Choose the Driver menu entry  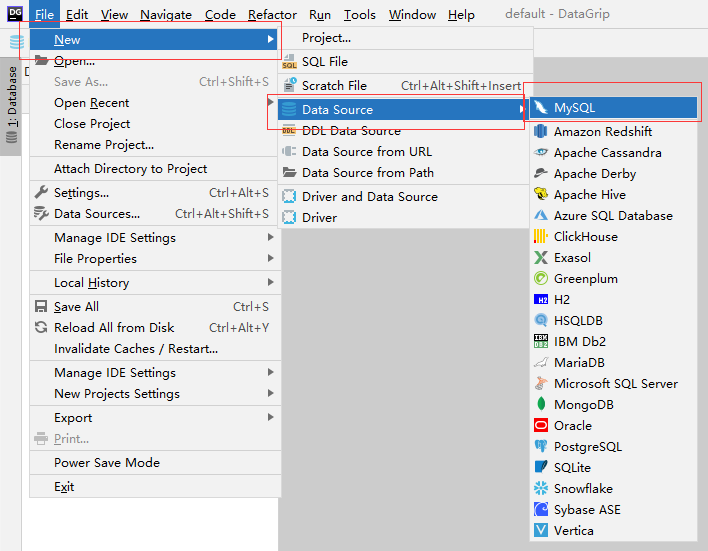coord(403,217)
